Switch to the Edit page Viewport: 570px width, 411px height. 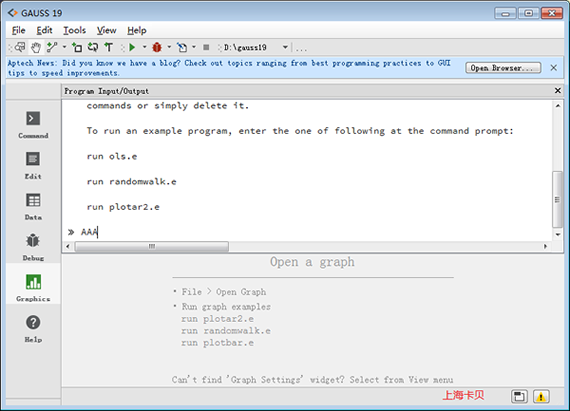[33, 165]
